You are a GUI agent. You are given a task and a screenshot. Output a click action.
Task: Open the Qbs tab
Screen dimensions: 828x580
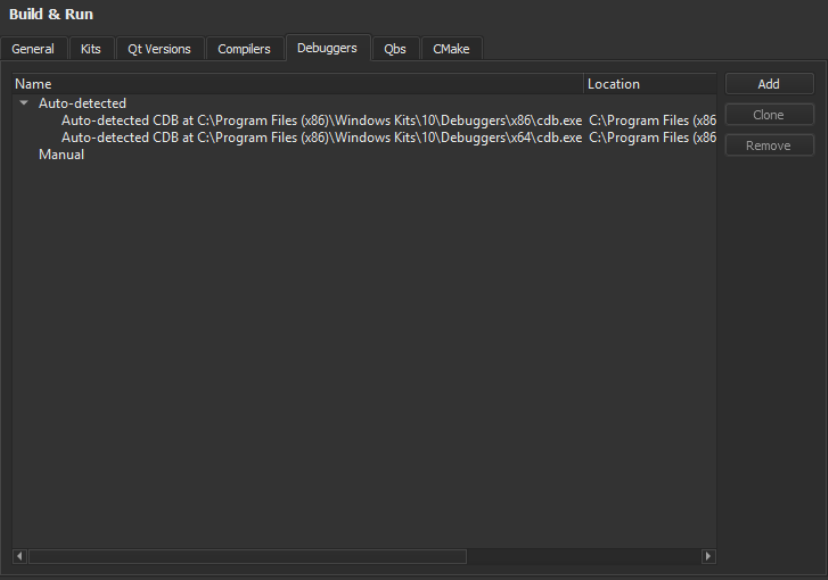coord(395,49)
